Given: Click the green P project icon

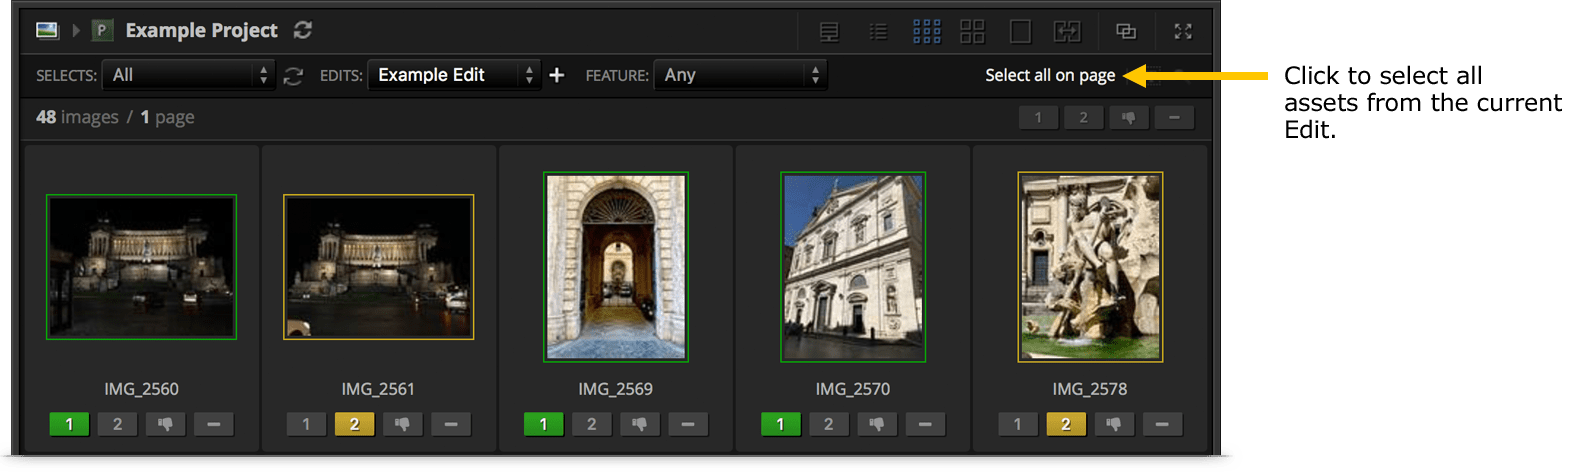Looking at the screenshot, I should [x=101, y=30].
